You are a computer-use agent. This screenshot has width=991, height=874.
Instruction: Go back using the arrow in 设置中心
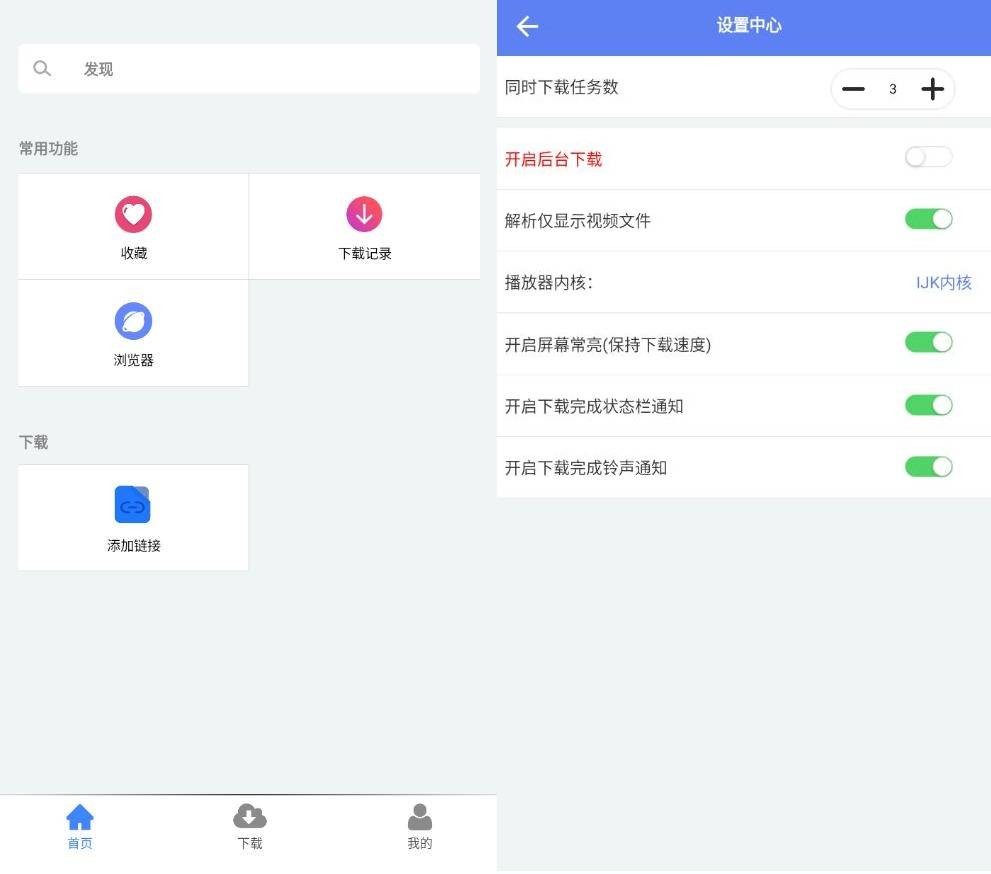(x=527, y=27)
